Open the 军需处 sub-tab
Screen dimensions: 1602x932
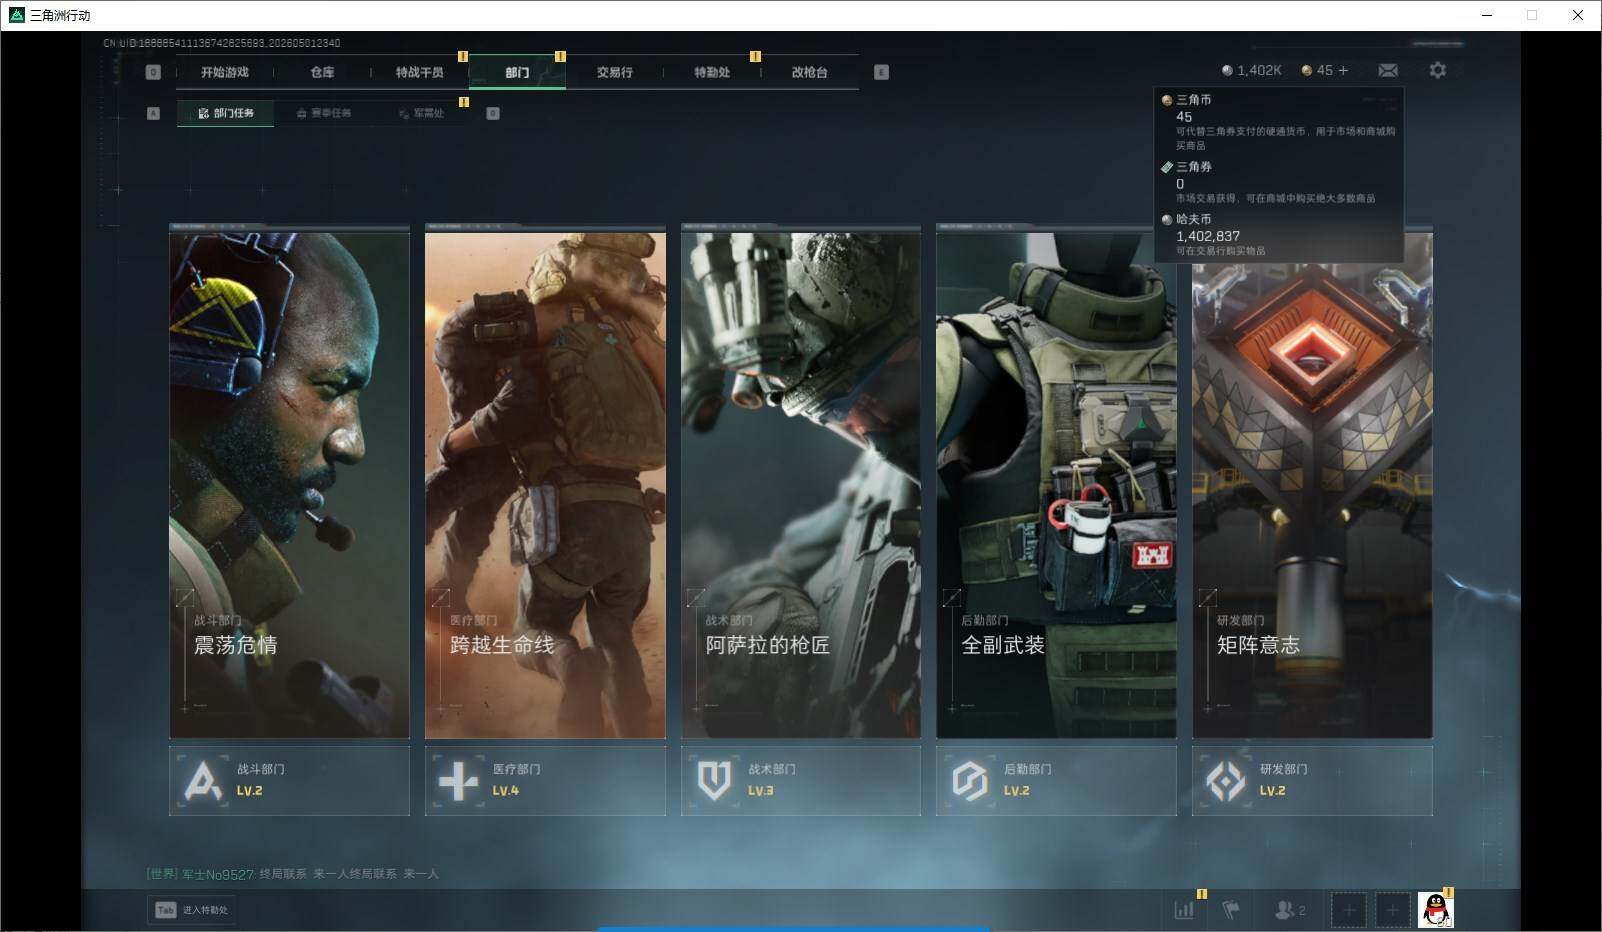(421, 113)
